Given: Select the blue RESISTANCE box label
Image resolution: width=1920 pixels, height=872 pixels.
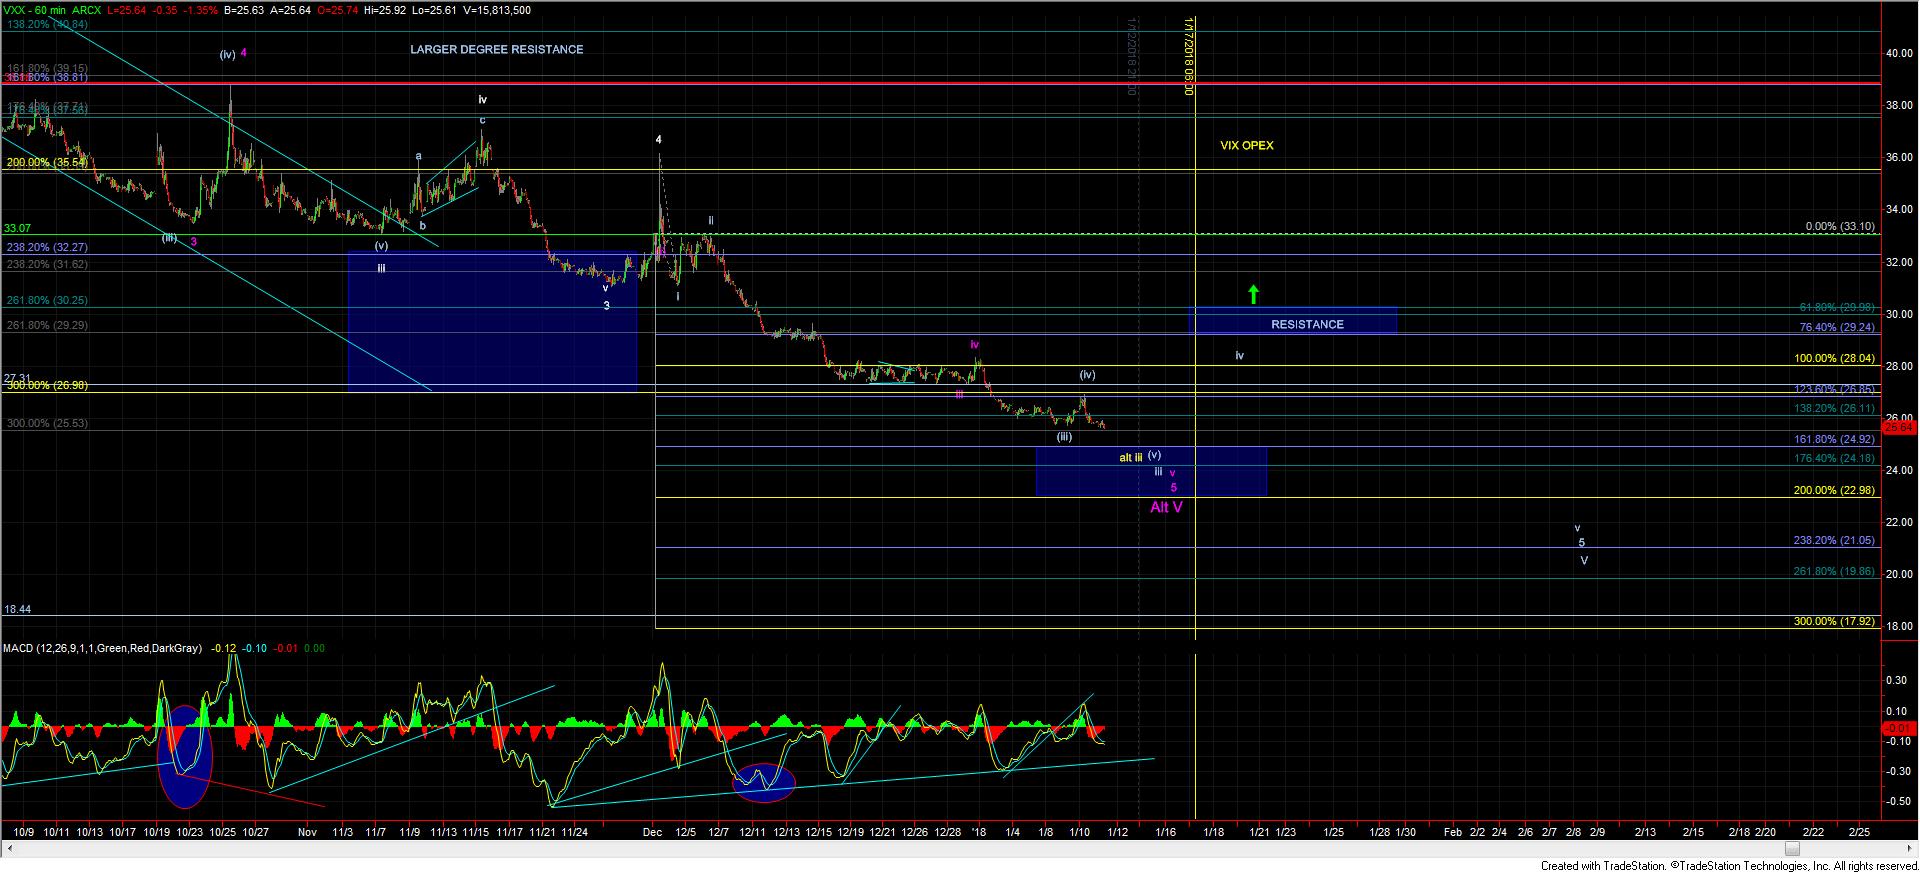Looking at the screenshot, I should [1307, 324].
